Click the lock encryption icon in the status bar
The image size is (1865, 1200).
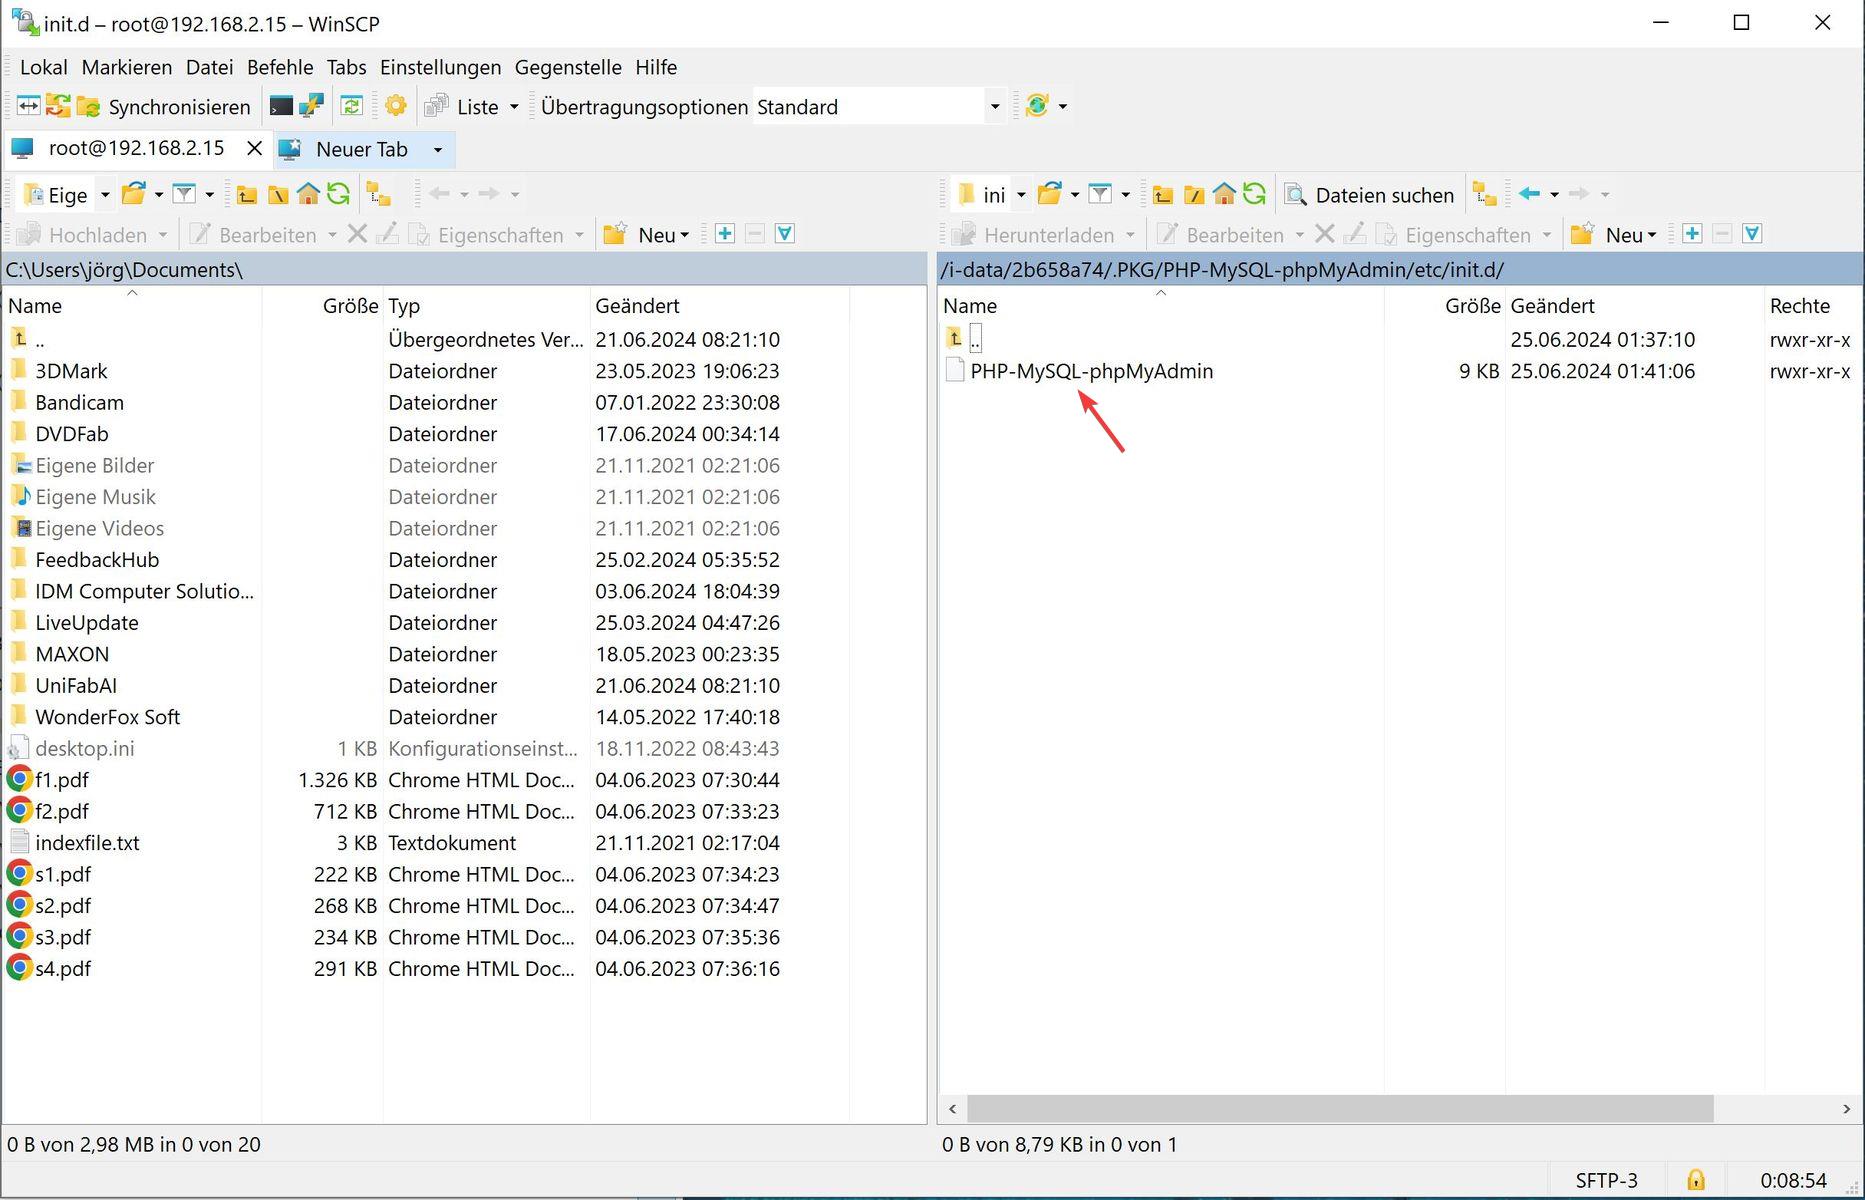[x=1696, y=1180]
